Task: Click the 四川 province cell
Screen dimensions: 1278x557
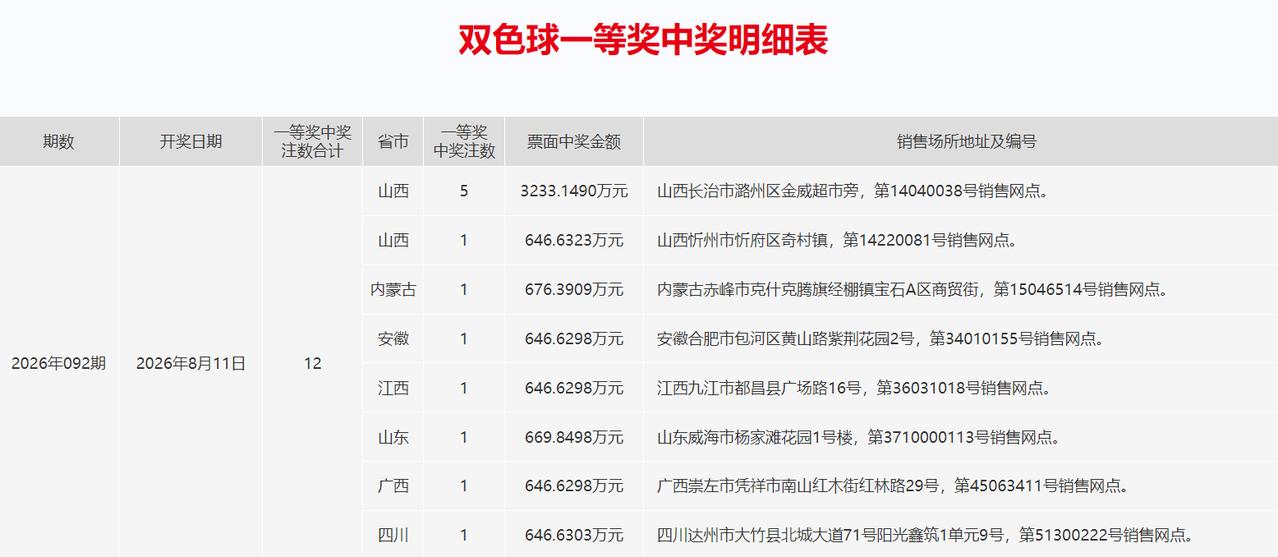Action: point(393,535)
